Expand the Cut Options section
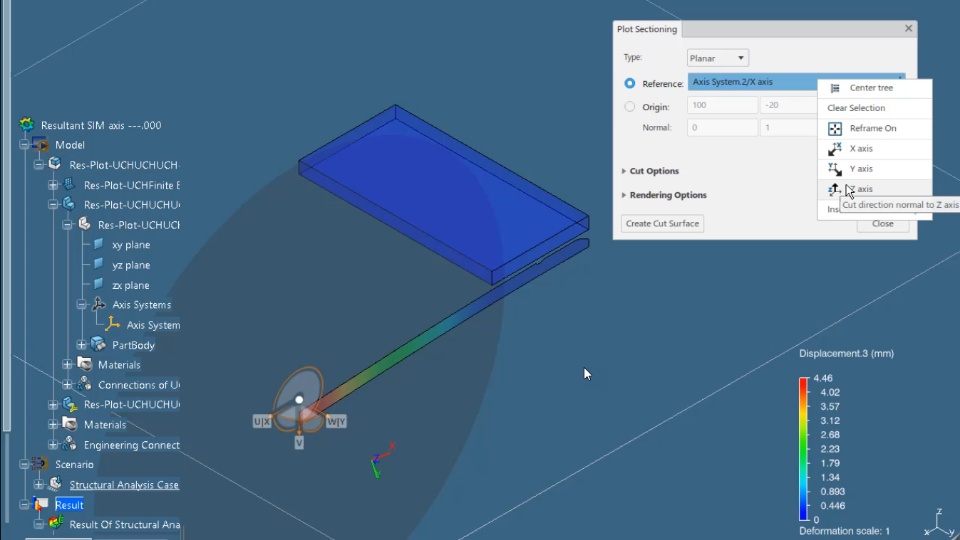Screen dimensions: 960x540 [x=624, y=171]
